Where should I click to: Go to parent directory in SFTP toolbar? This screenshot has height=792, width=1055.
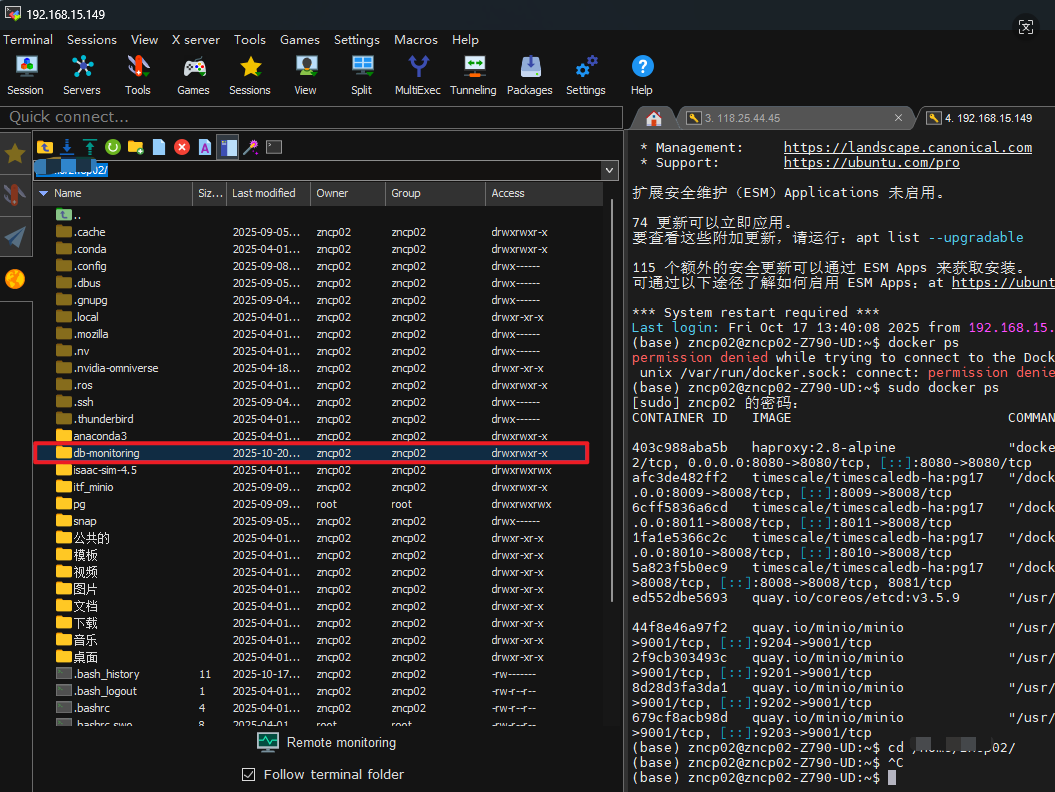[x=45, y=147]
